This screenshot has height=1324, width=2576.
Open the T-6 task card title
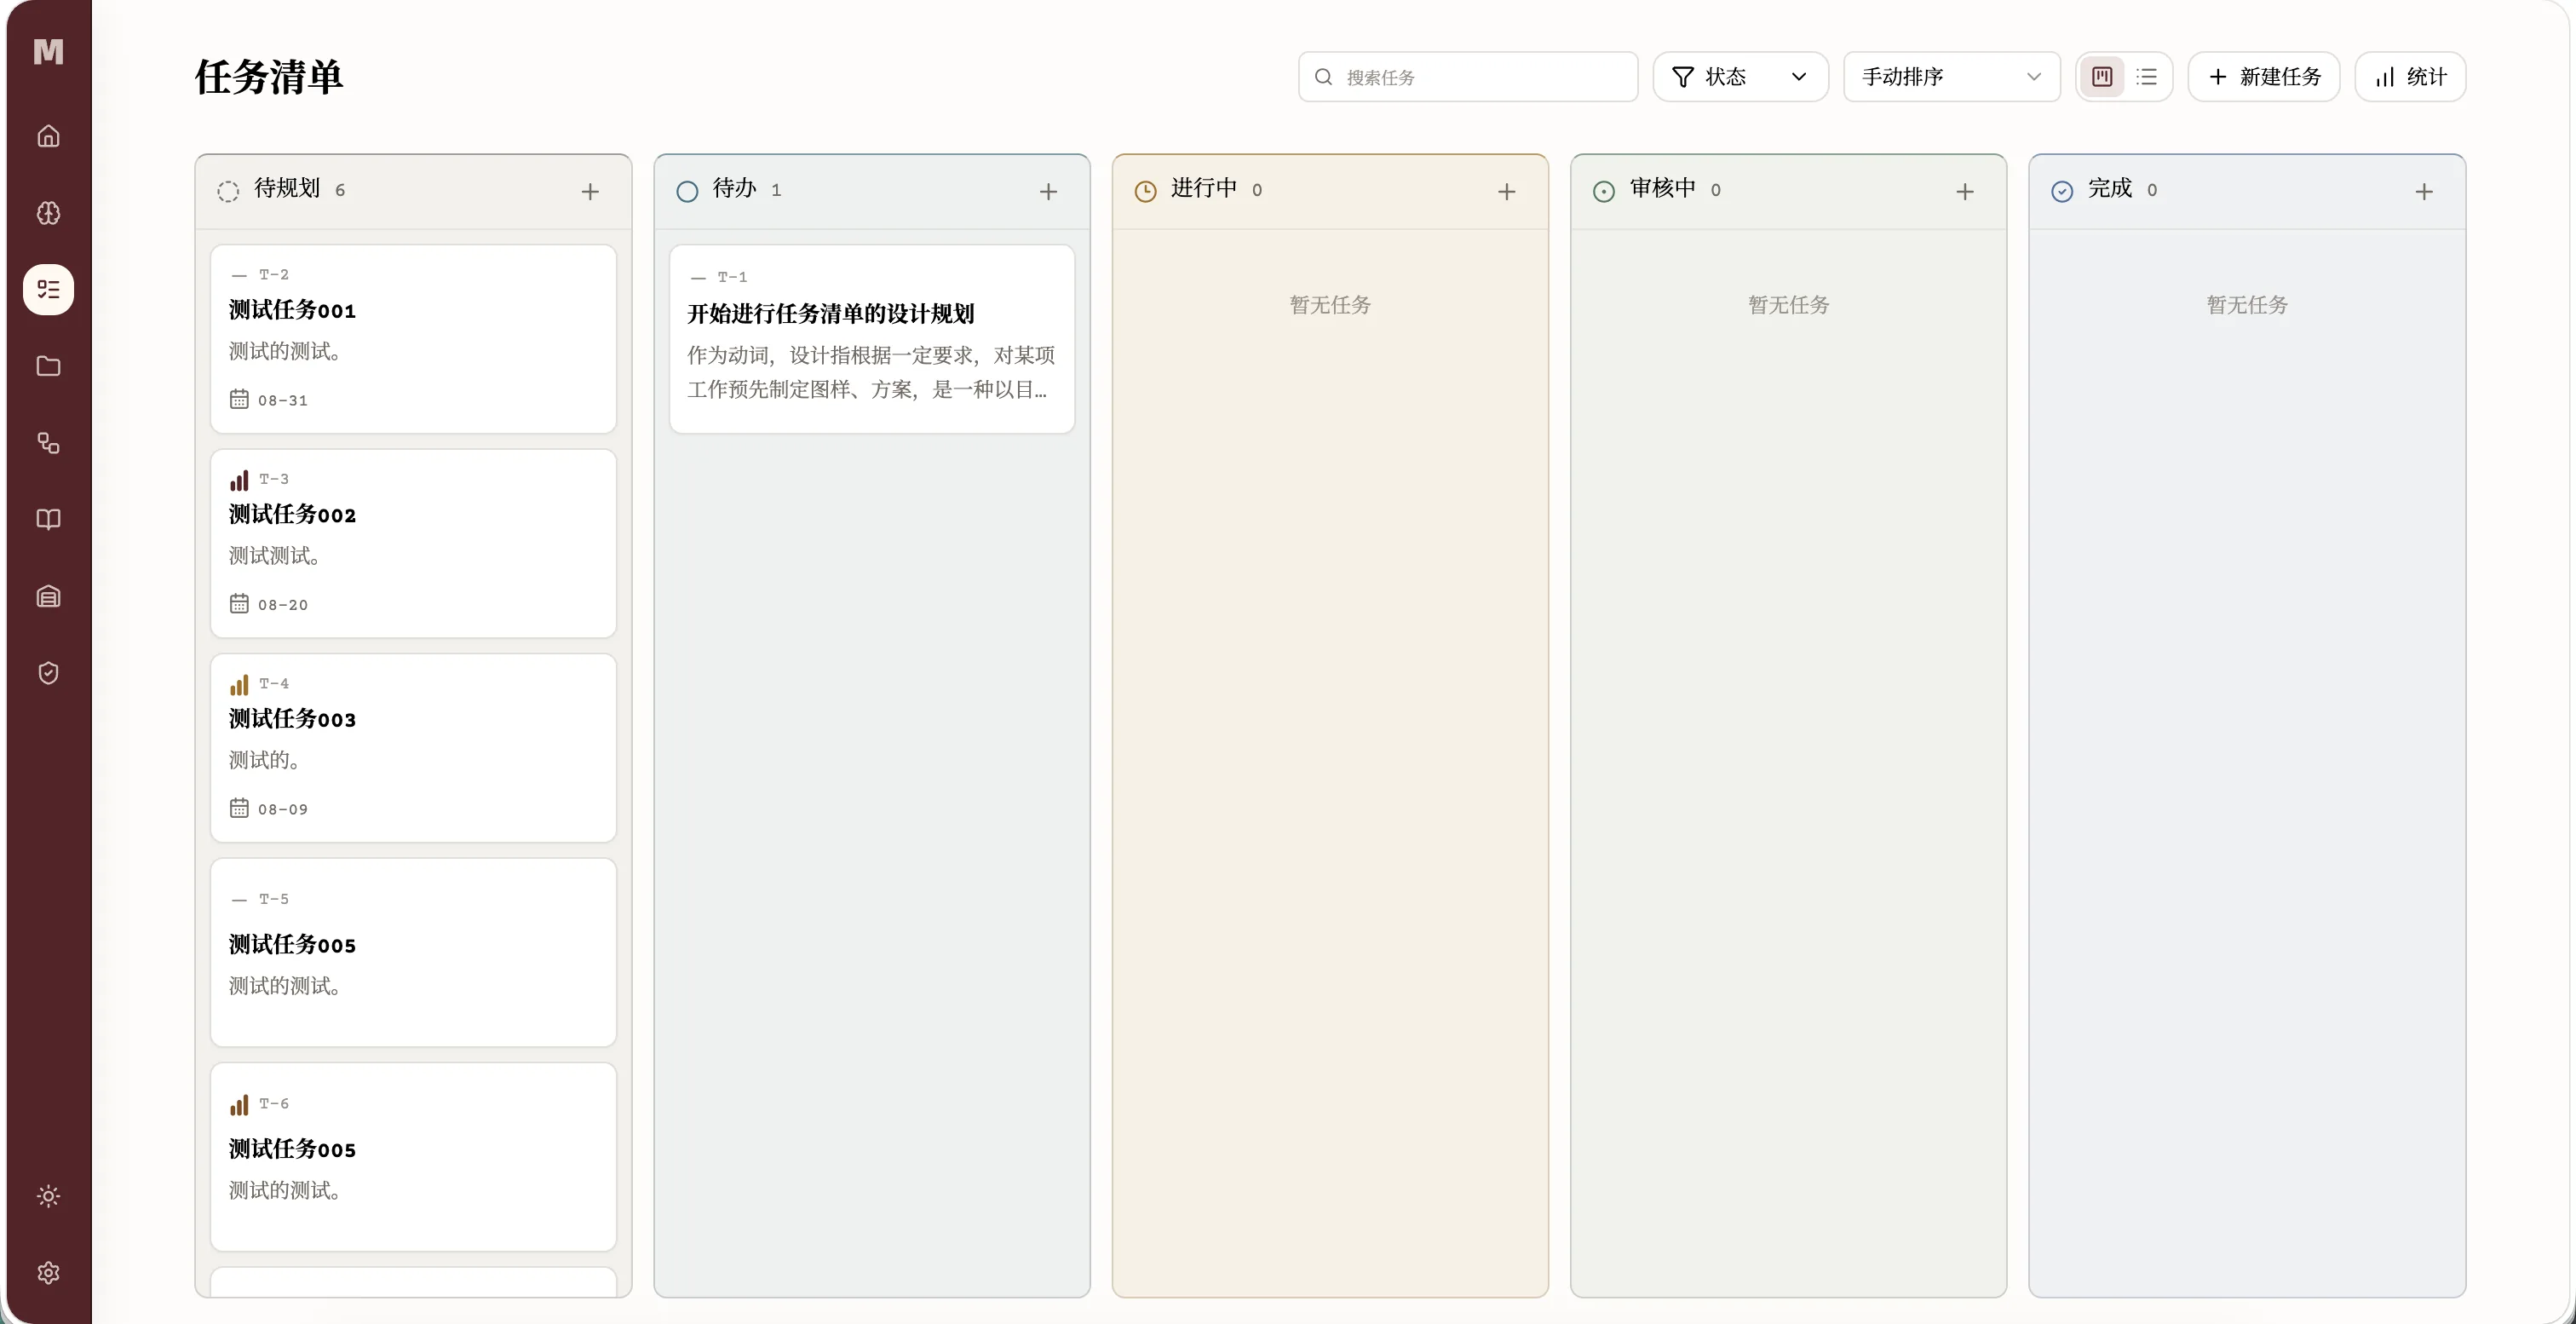pyautogui.click(x=292, y=1150)
